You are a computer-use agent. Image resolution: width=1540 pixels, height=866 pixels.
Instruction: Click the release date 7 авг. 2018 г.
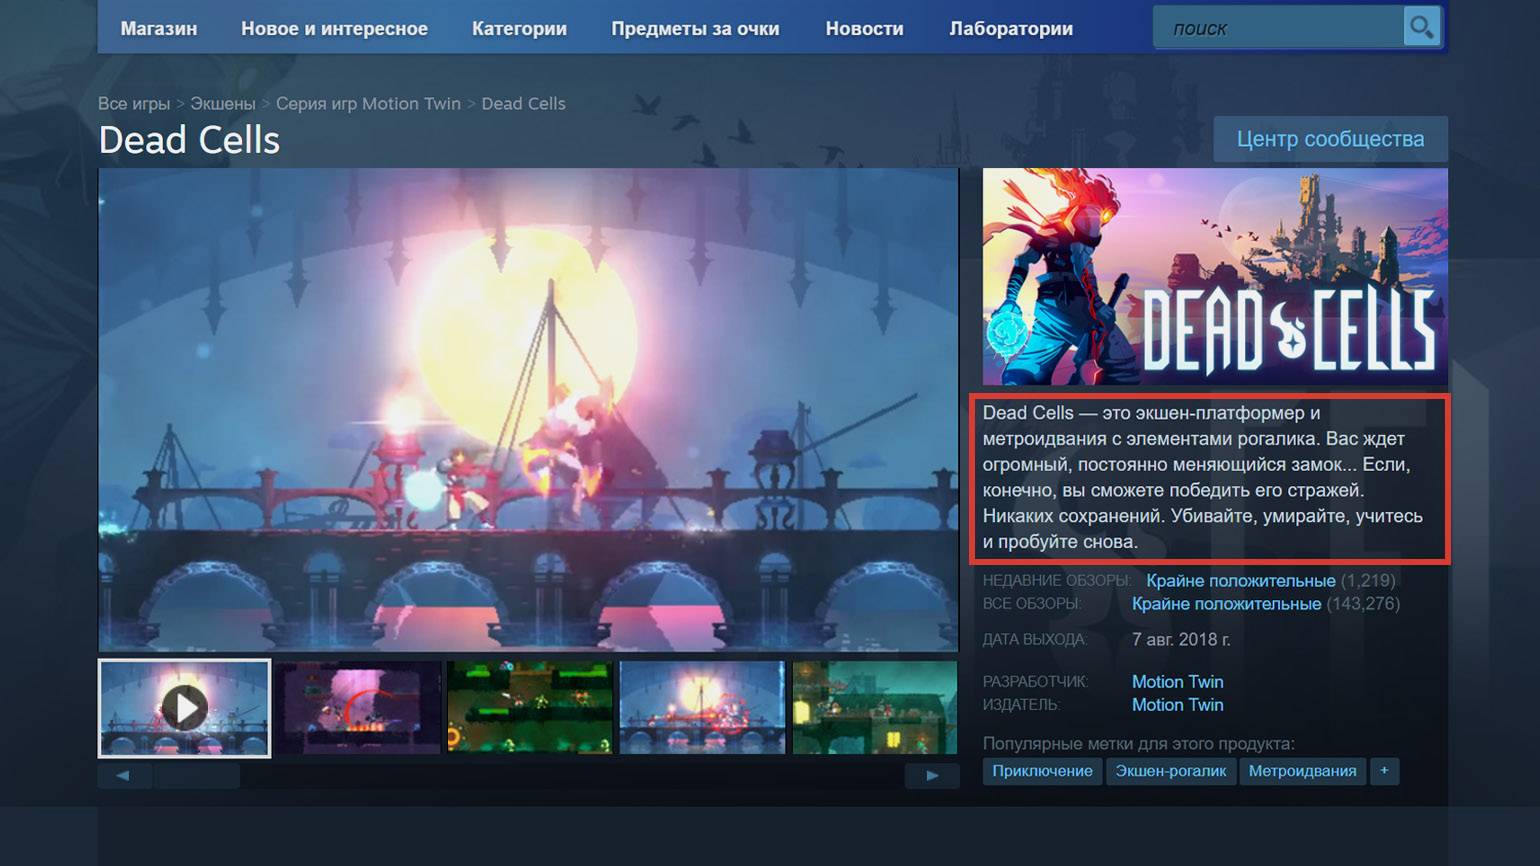1181,640
